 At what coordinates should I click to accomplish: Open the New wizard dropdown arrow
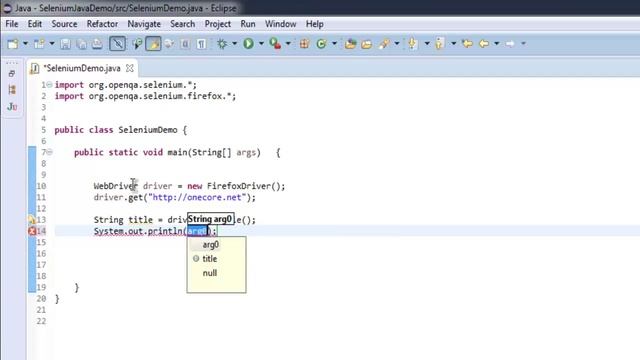click(25, 44)
